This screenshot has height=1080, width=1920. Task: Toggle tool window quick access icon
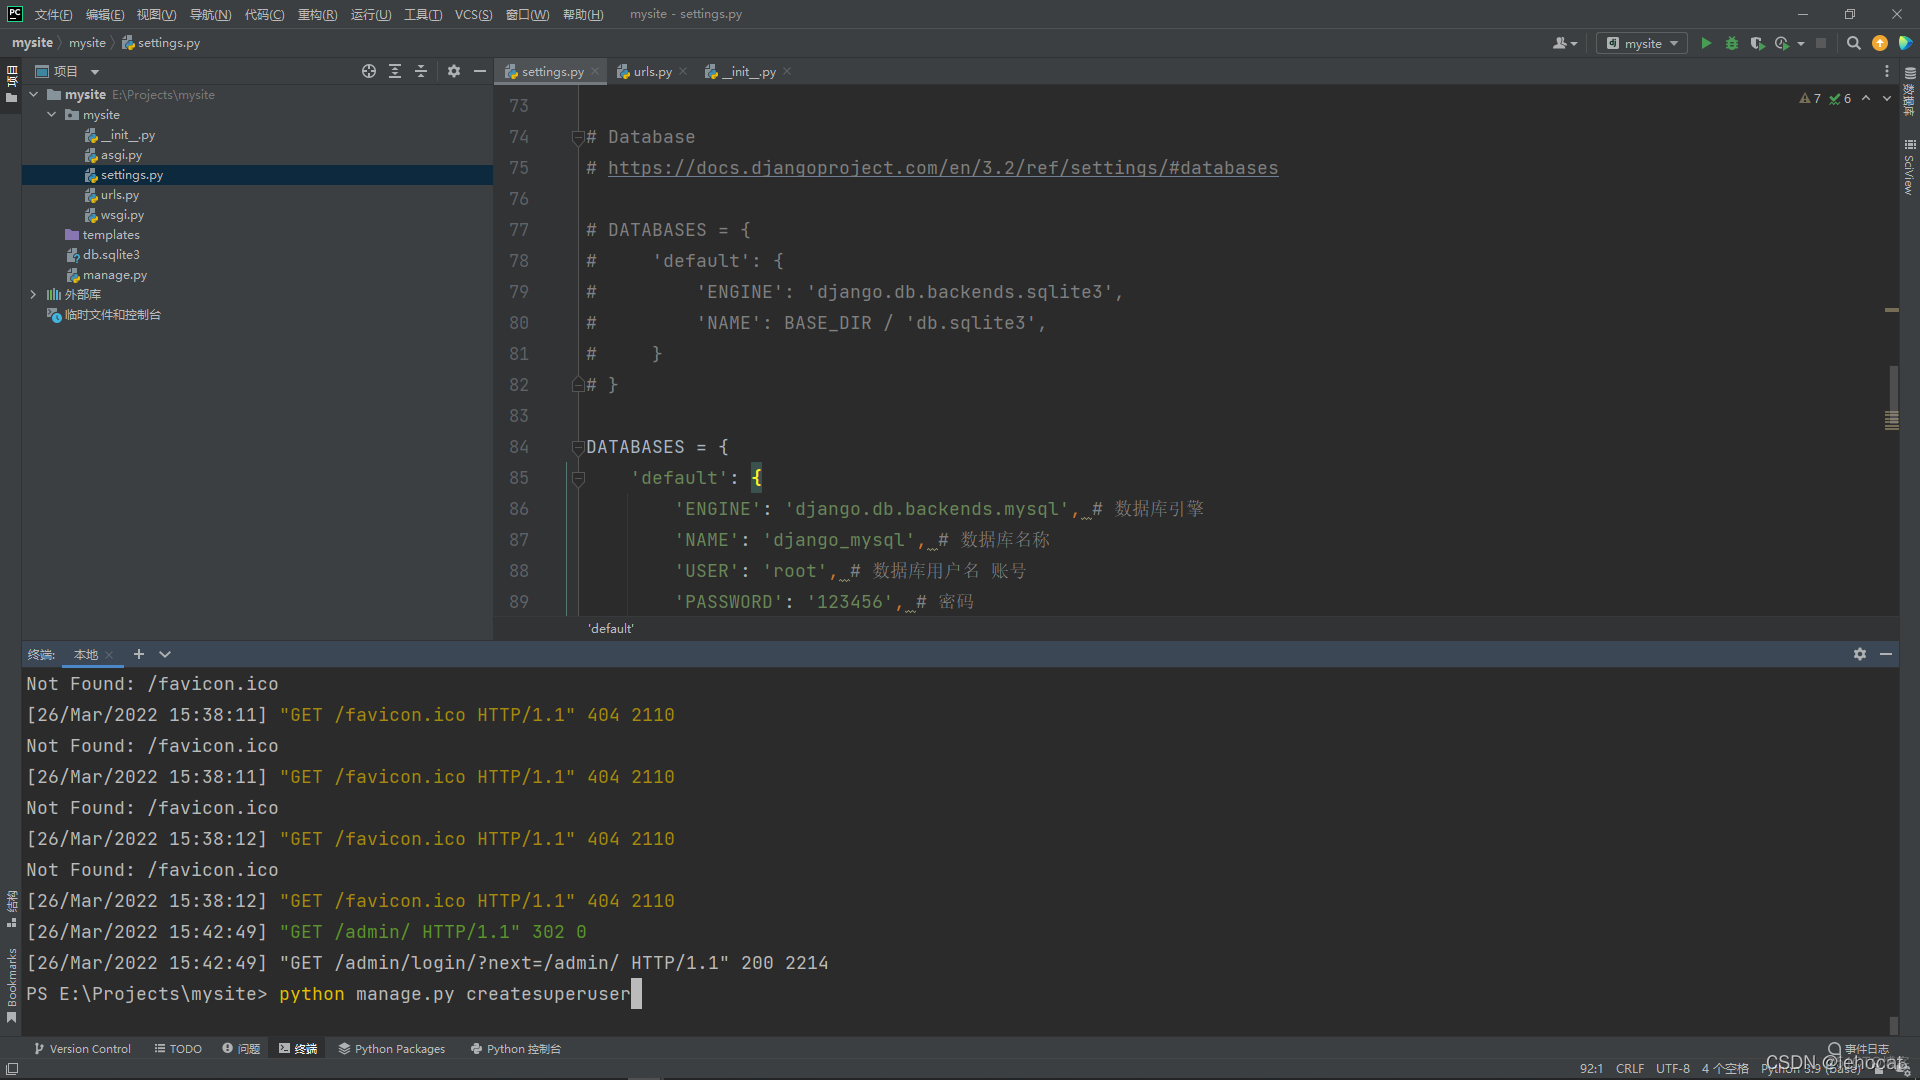point(11,1068)
